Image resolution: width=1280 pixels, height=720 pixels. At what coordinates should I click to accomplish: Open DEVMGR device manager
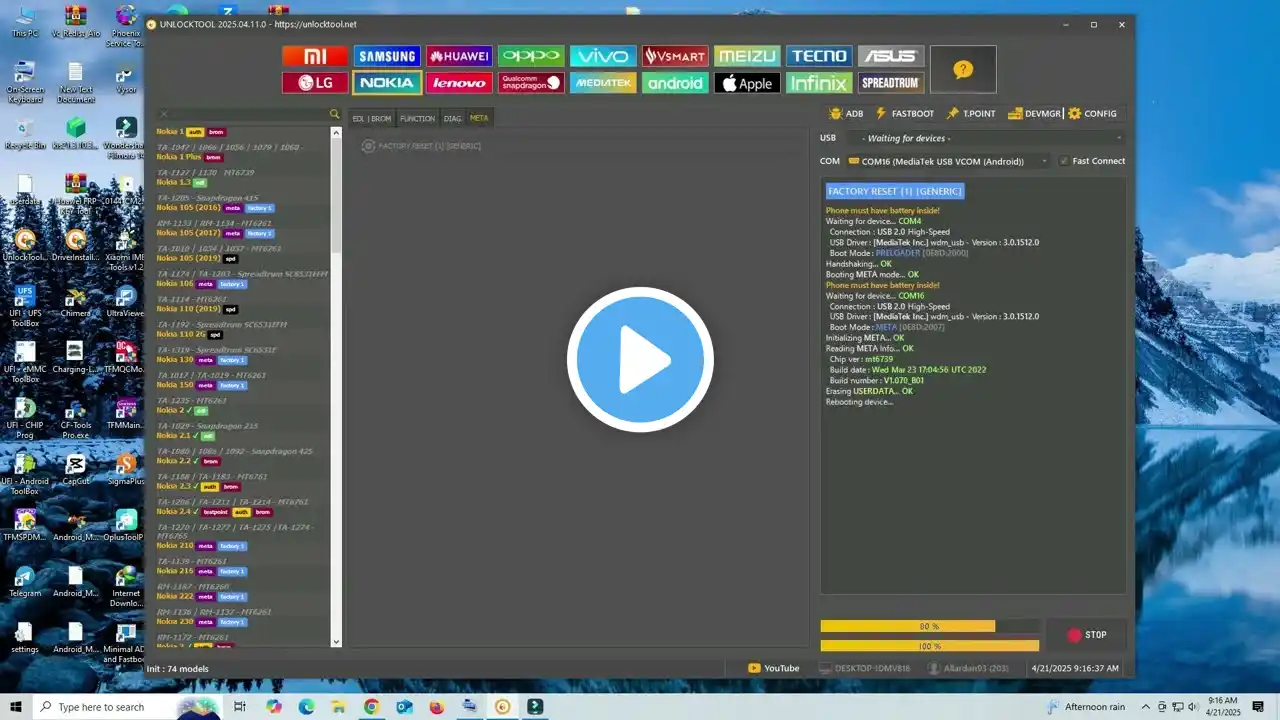[x=1034, y=114]
